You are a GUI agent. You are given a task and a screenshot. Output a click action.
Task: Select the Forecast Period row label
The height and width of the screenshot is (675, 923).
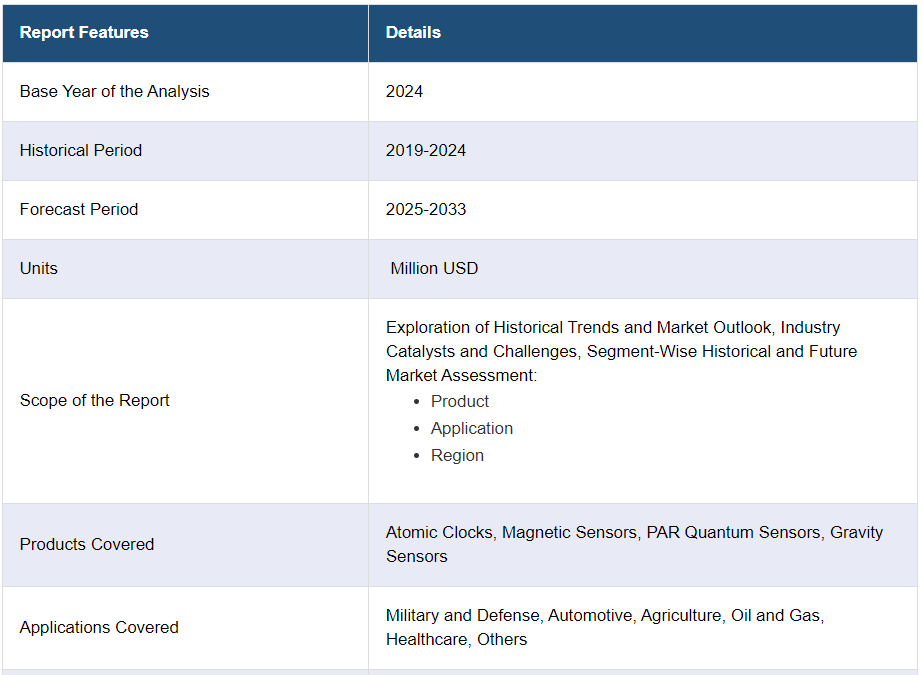point(79,209)
